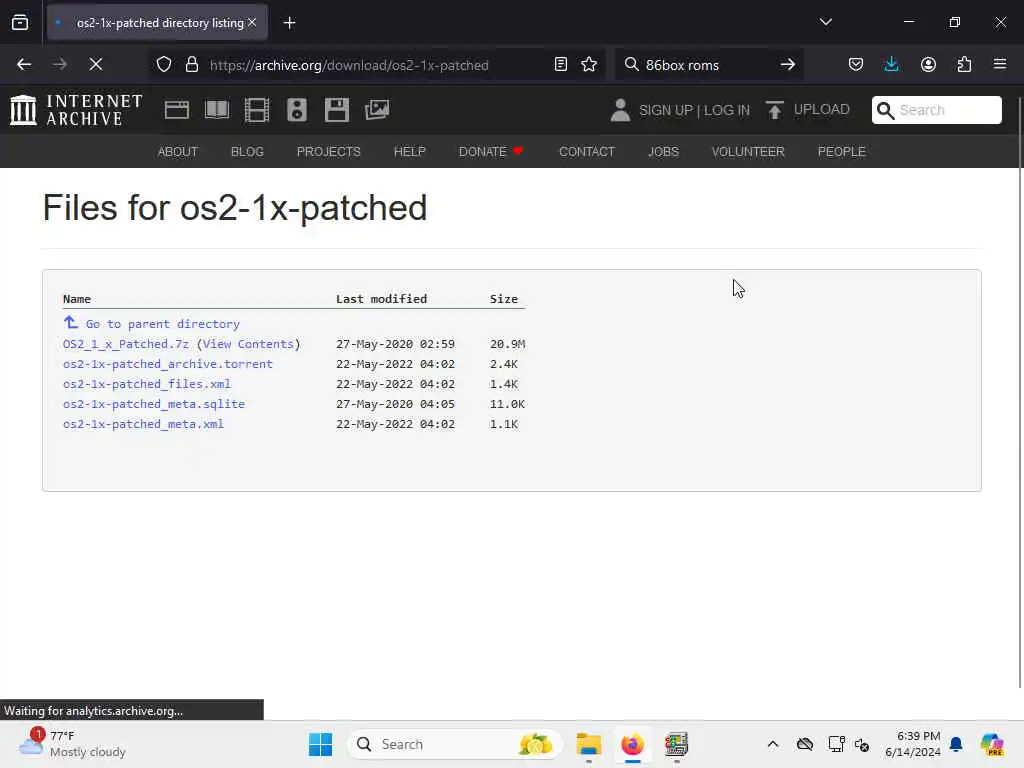1024x768 pixels.
Task: Open File Explorer from taskbar
Action: pos(588,744)
